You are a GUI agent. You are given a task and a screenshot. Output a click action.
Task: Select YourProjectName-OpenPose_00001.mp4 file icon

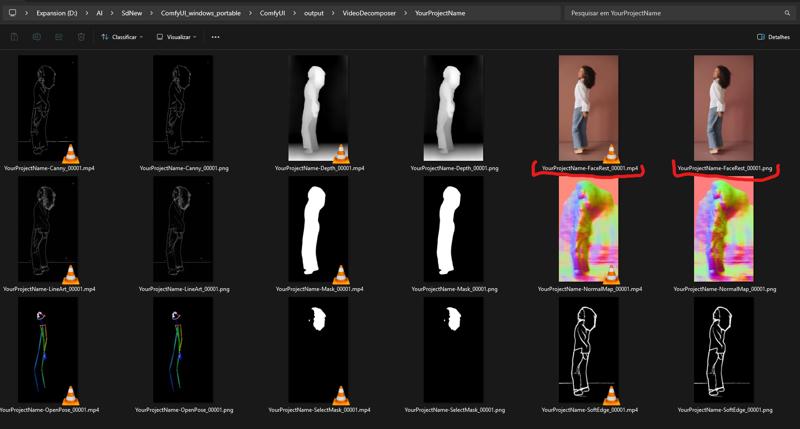[x=49, y=350]
